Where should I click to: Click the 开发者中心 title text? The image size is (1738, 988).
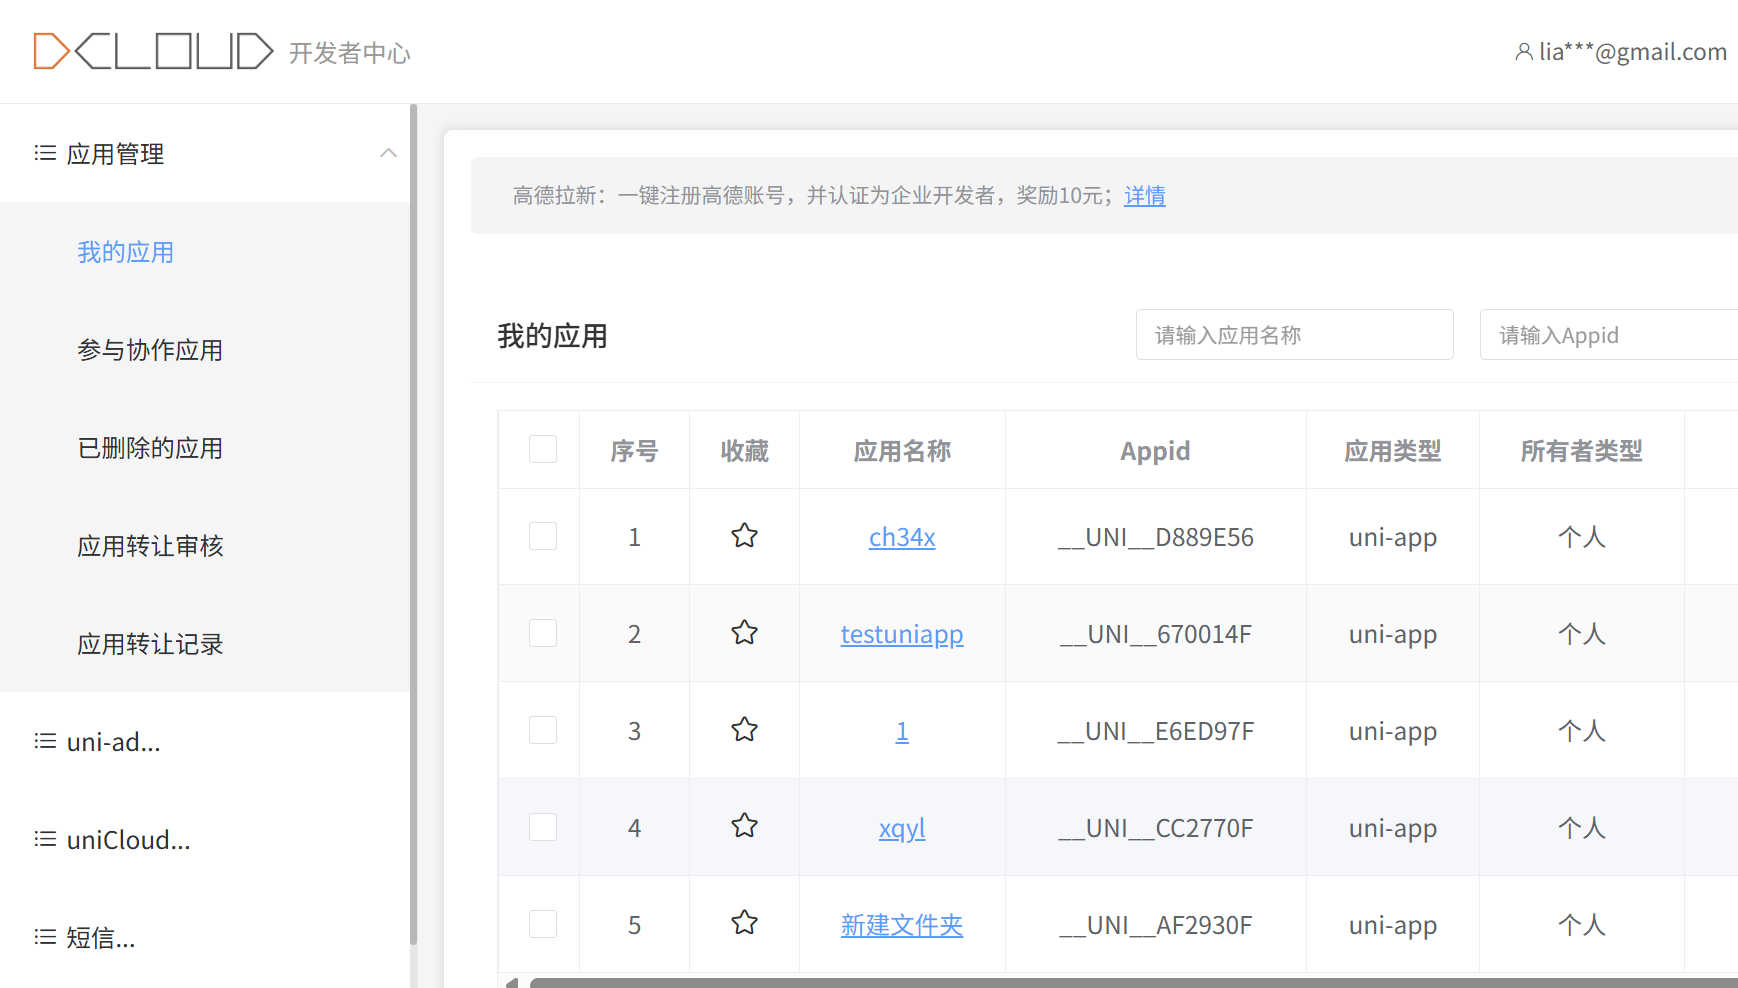point(350,53)
